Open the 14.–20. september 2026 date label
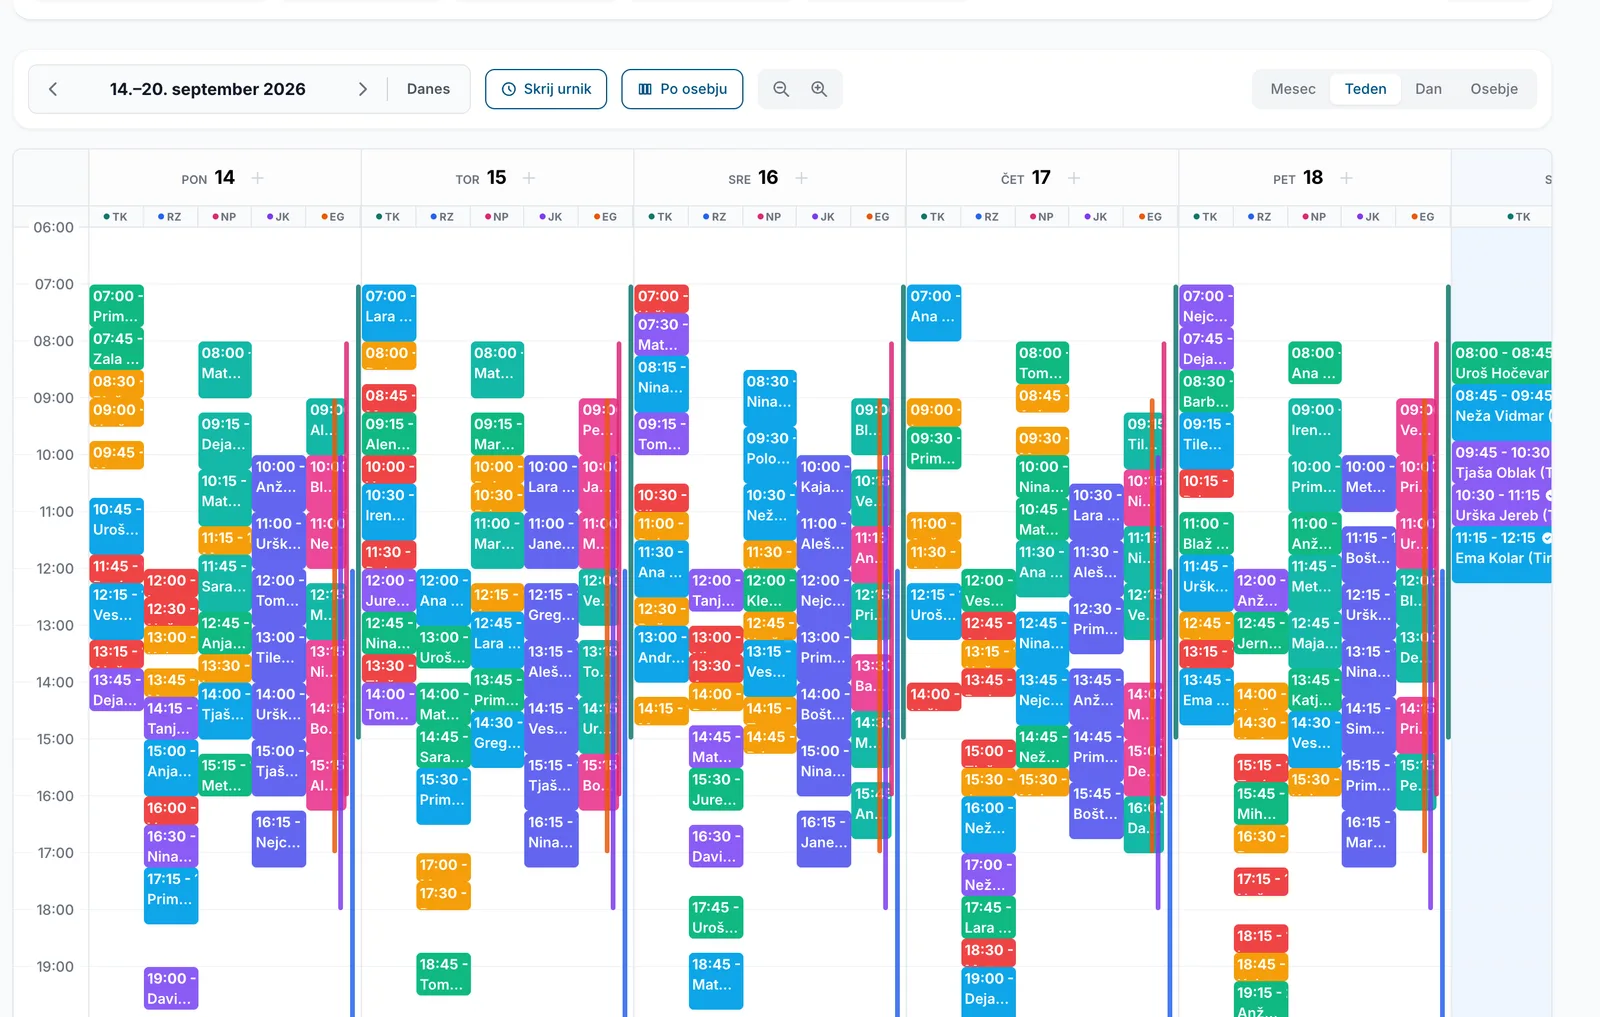The width and height of the screenshot is (1600, 1017). tap(208, 89)
